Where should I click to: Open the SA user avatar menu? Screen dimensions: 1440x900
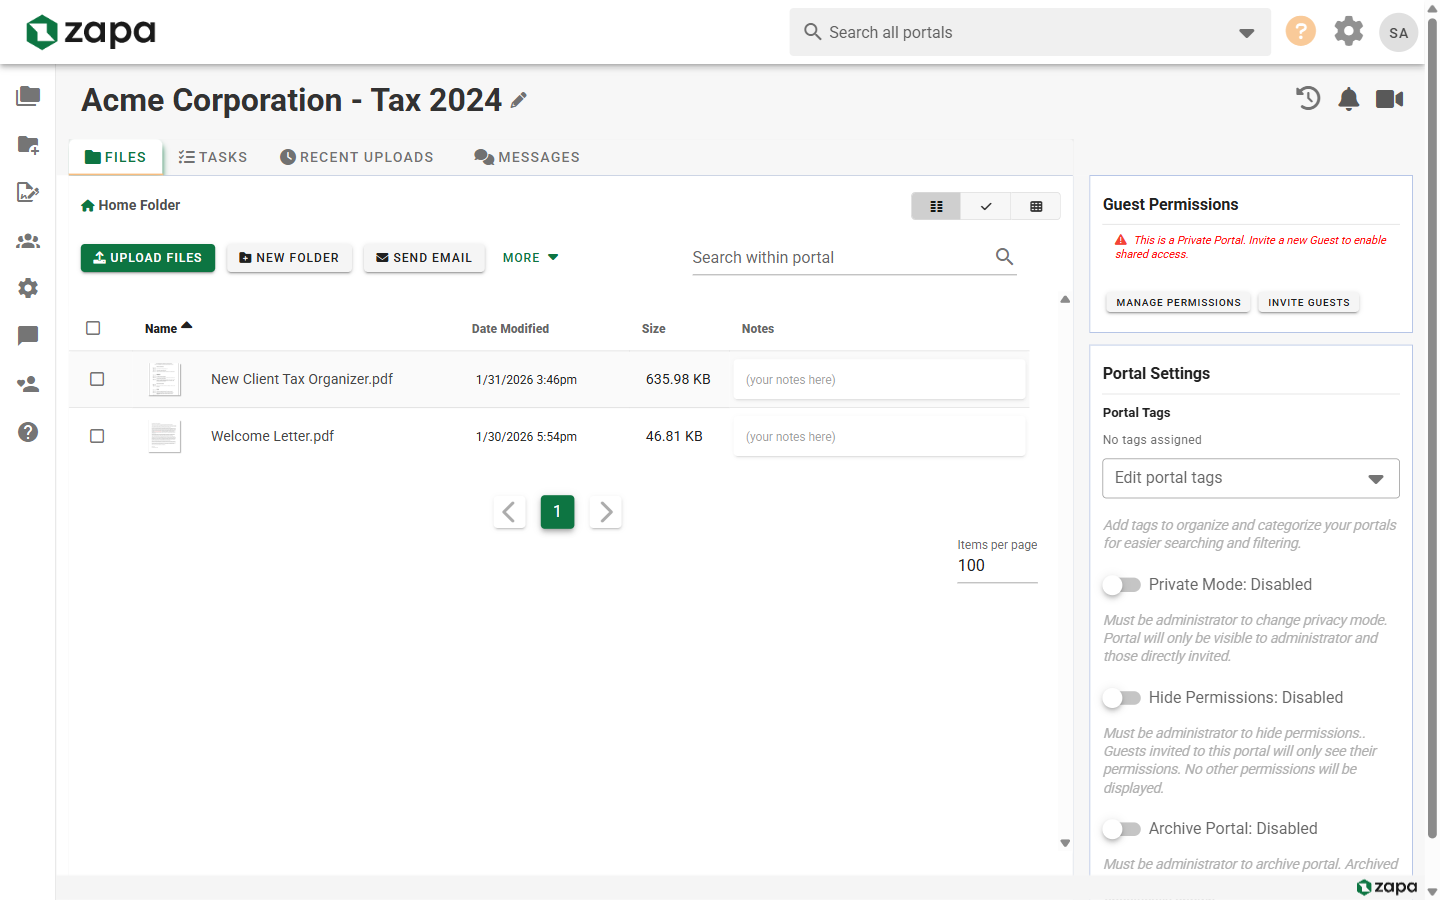tap(1398, 32)
